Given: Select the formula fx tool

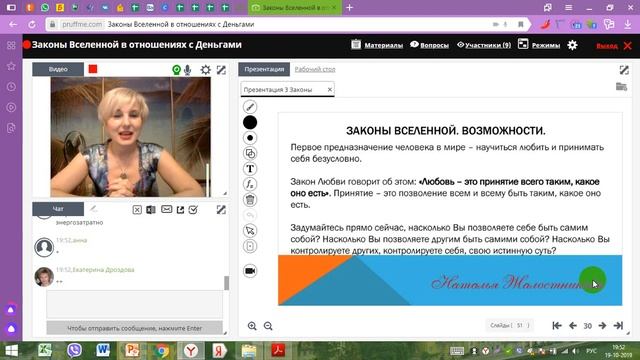Looking at the screenshot, I should (x=250, y=184).
